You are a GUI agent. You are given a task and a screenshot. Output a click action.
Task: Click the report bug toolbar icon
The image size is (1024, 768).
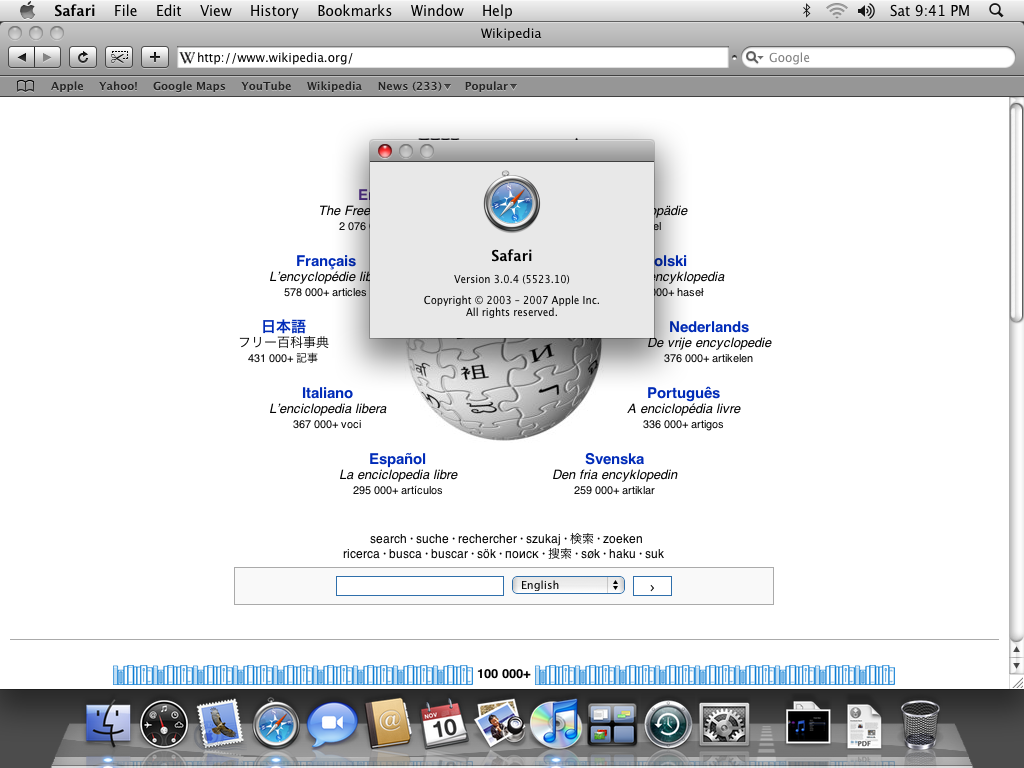(x=118, y=57)
